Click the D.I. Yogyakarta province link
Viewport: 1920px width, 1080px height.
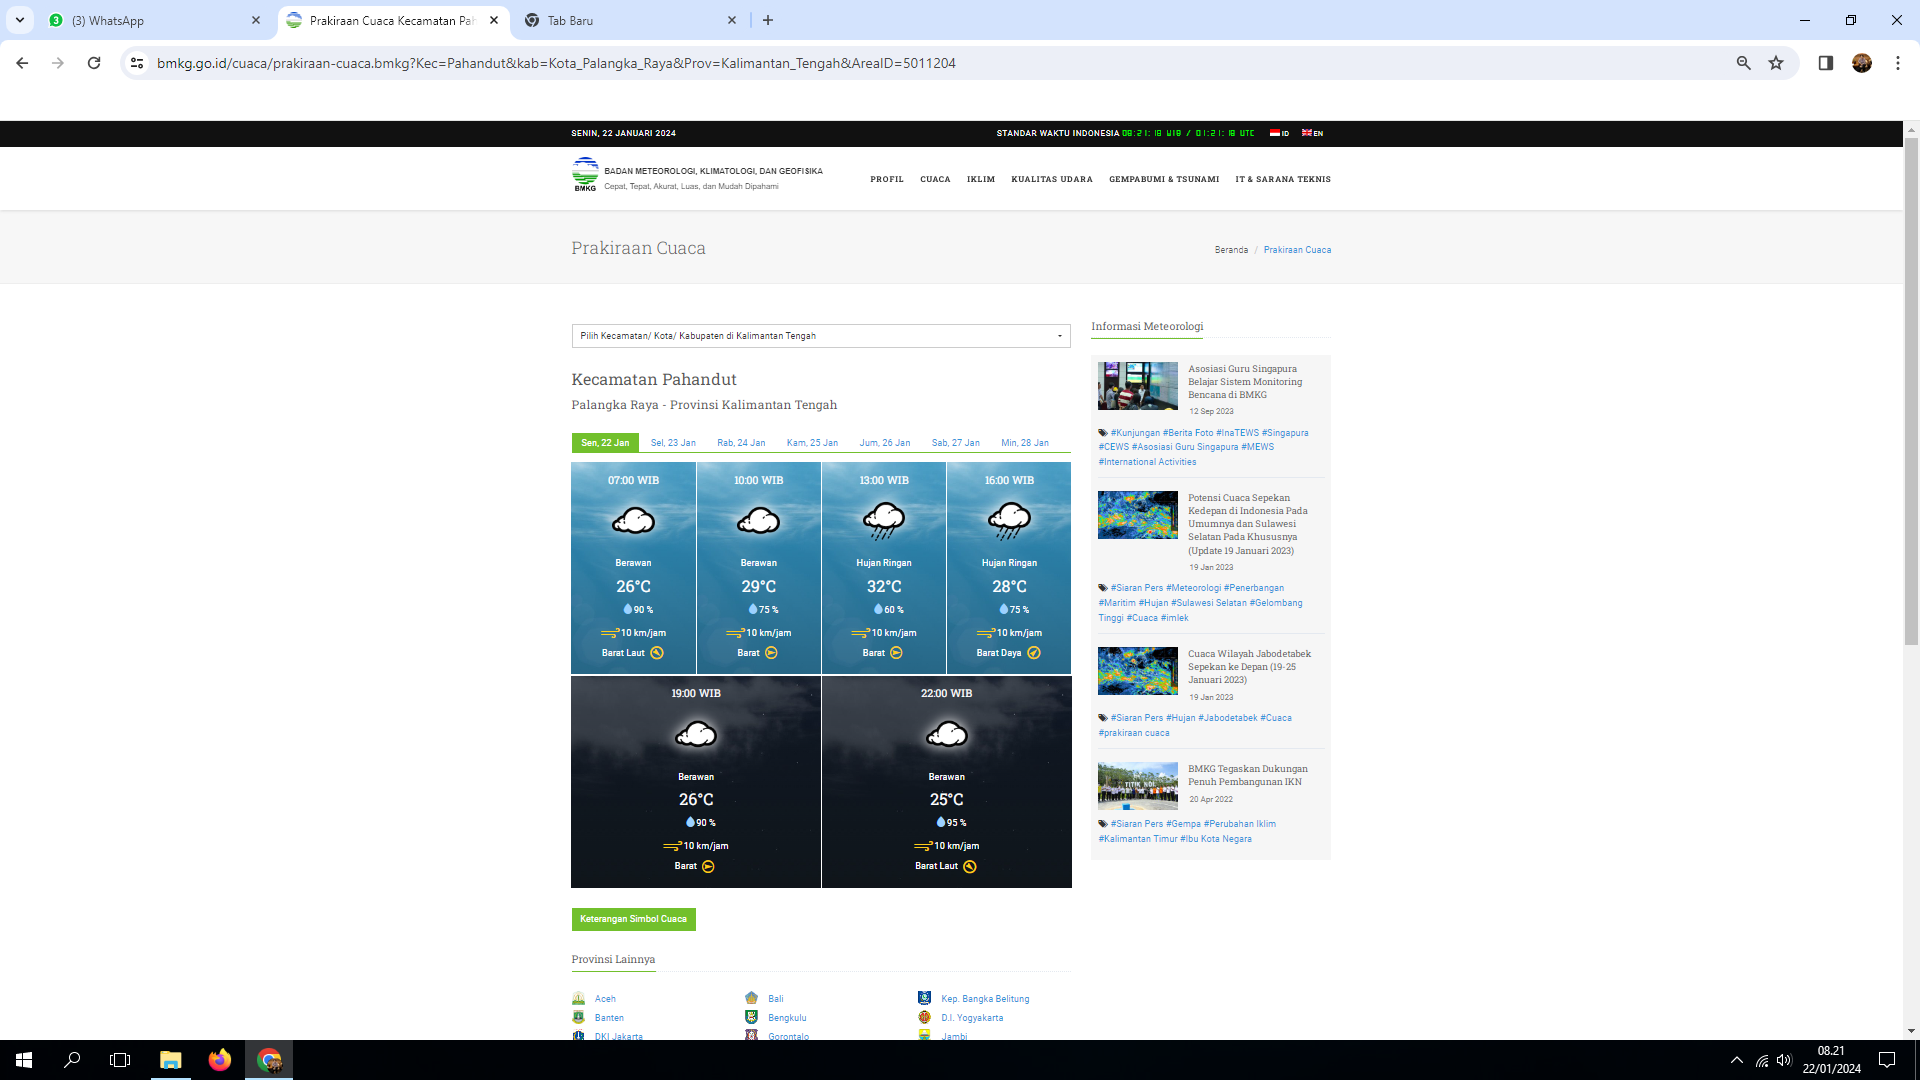(972, 1018)
